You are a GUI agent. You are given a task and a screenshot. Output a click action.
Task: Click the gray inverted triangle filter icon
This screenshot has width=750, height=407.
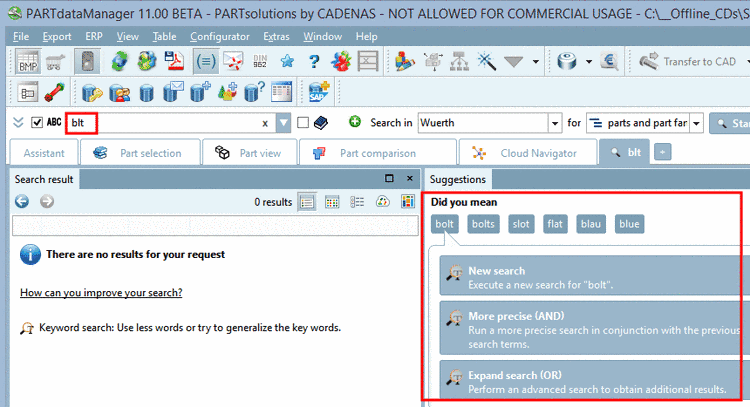point(514,62)
